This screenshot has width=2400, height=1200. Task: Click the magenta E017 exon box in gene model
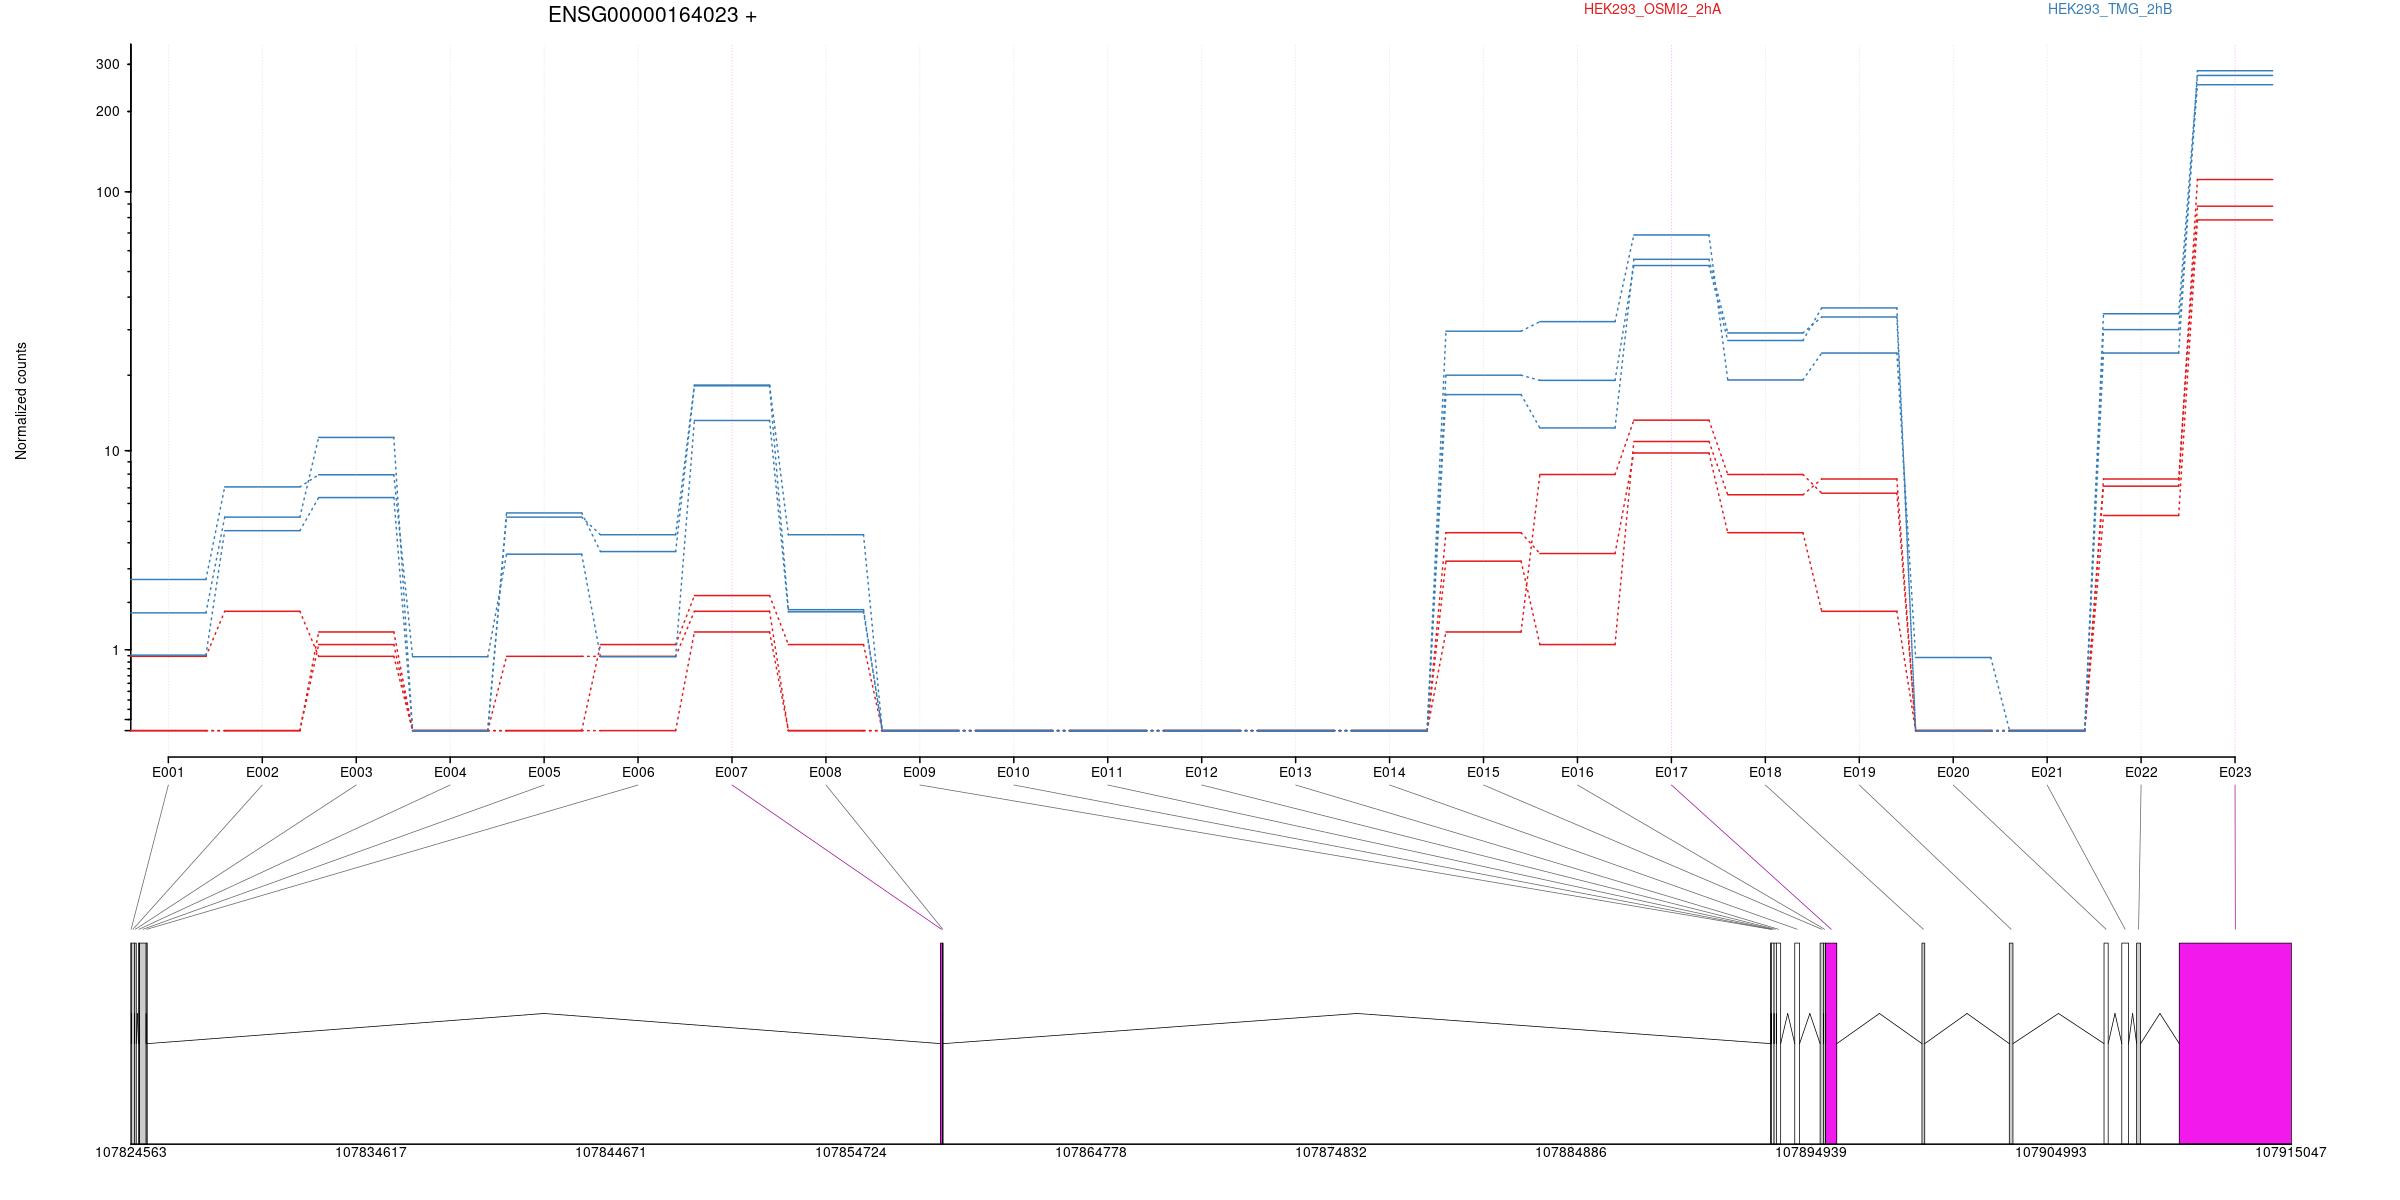[1831, 1043]
